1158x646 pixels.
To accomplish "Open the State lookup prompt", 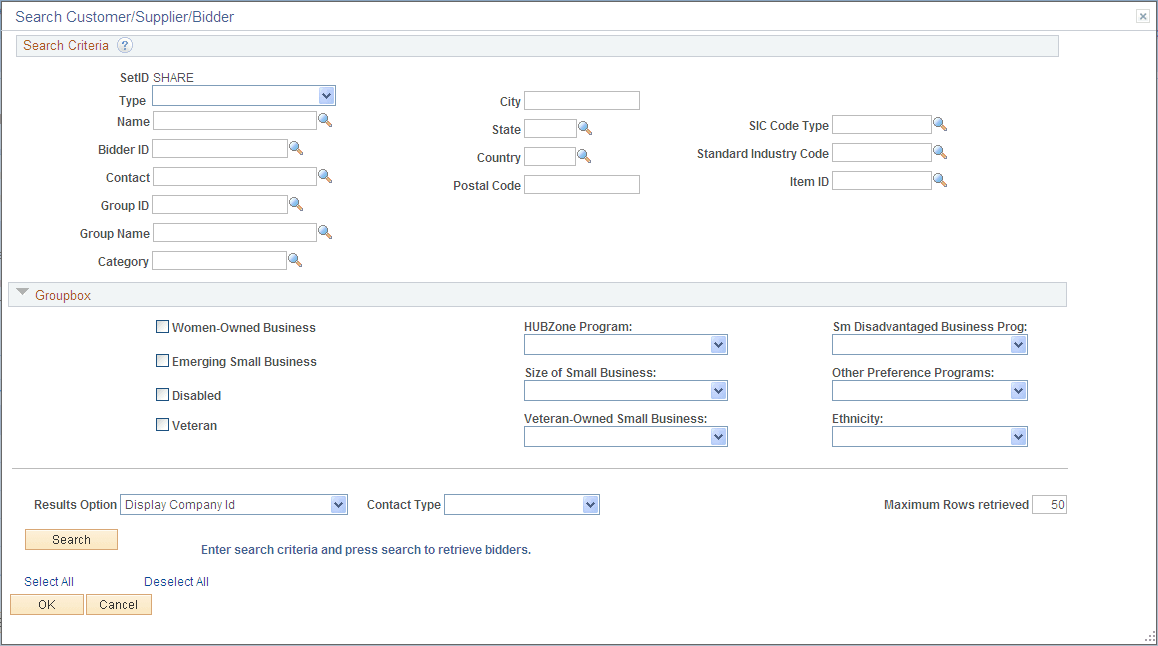I will tap(585, 128).
